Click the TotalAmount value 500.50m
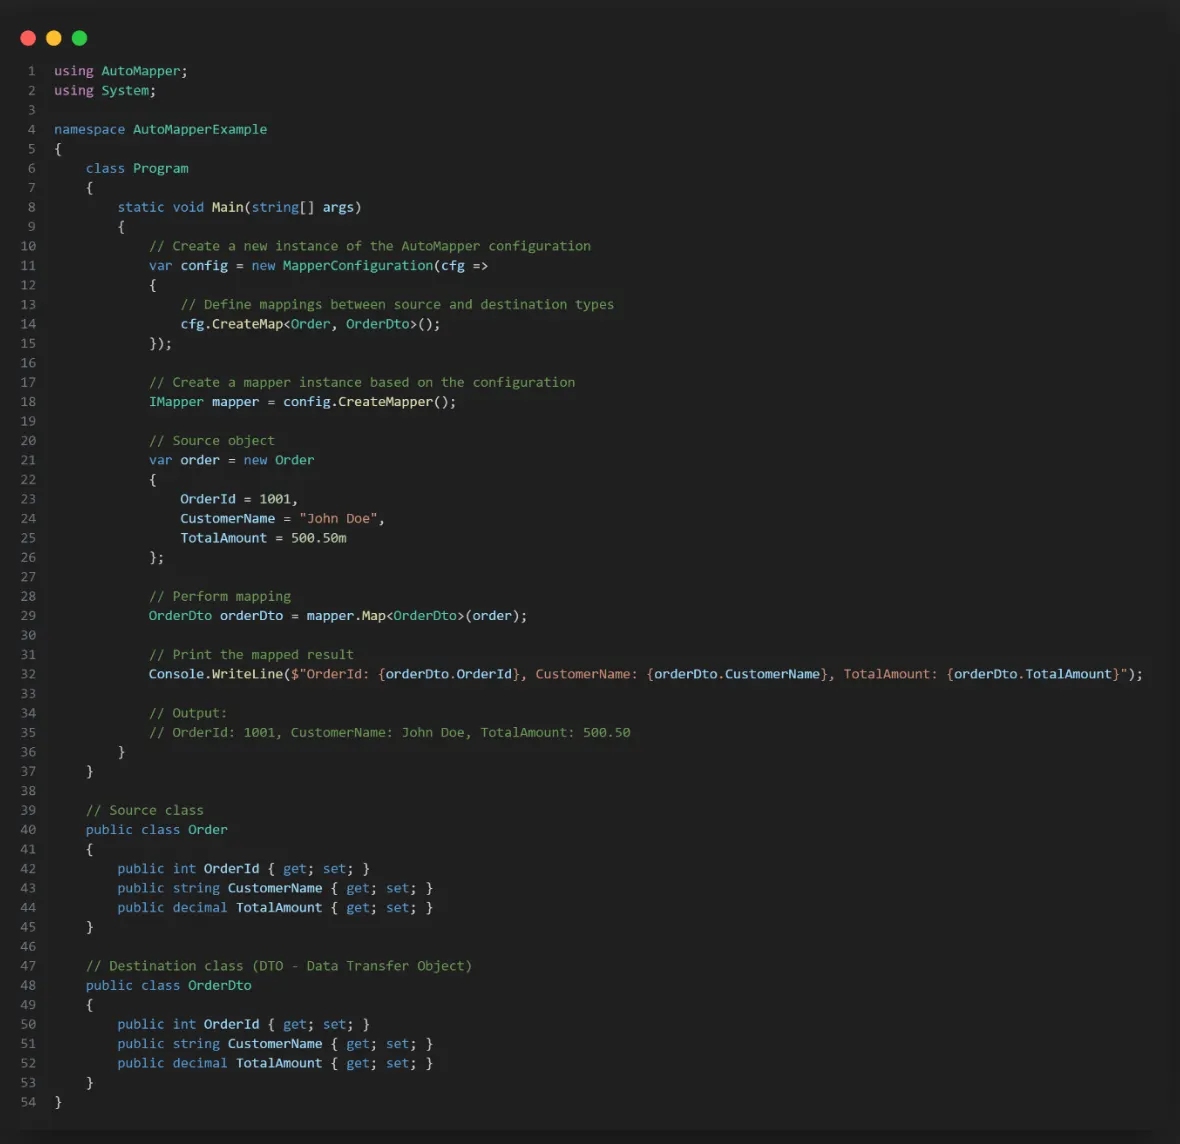Image resolution: width=1180 pixels, height=1144 pixels. pos(320,537)
